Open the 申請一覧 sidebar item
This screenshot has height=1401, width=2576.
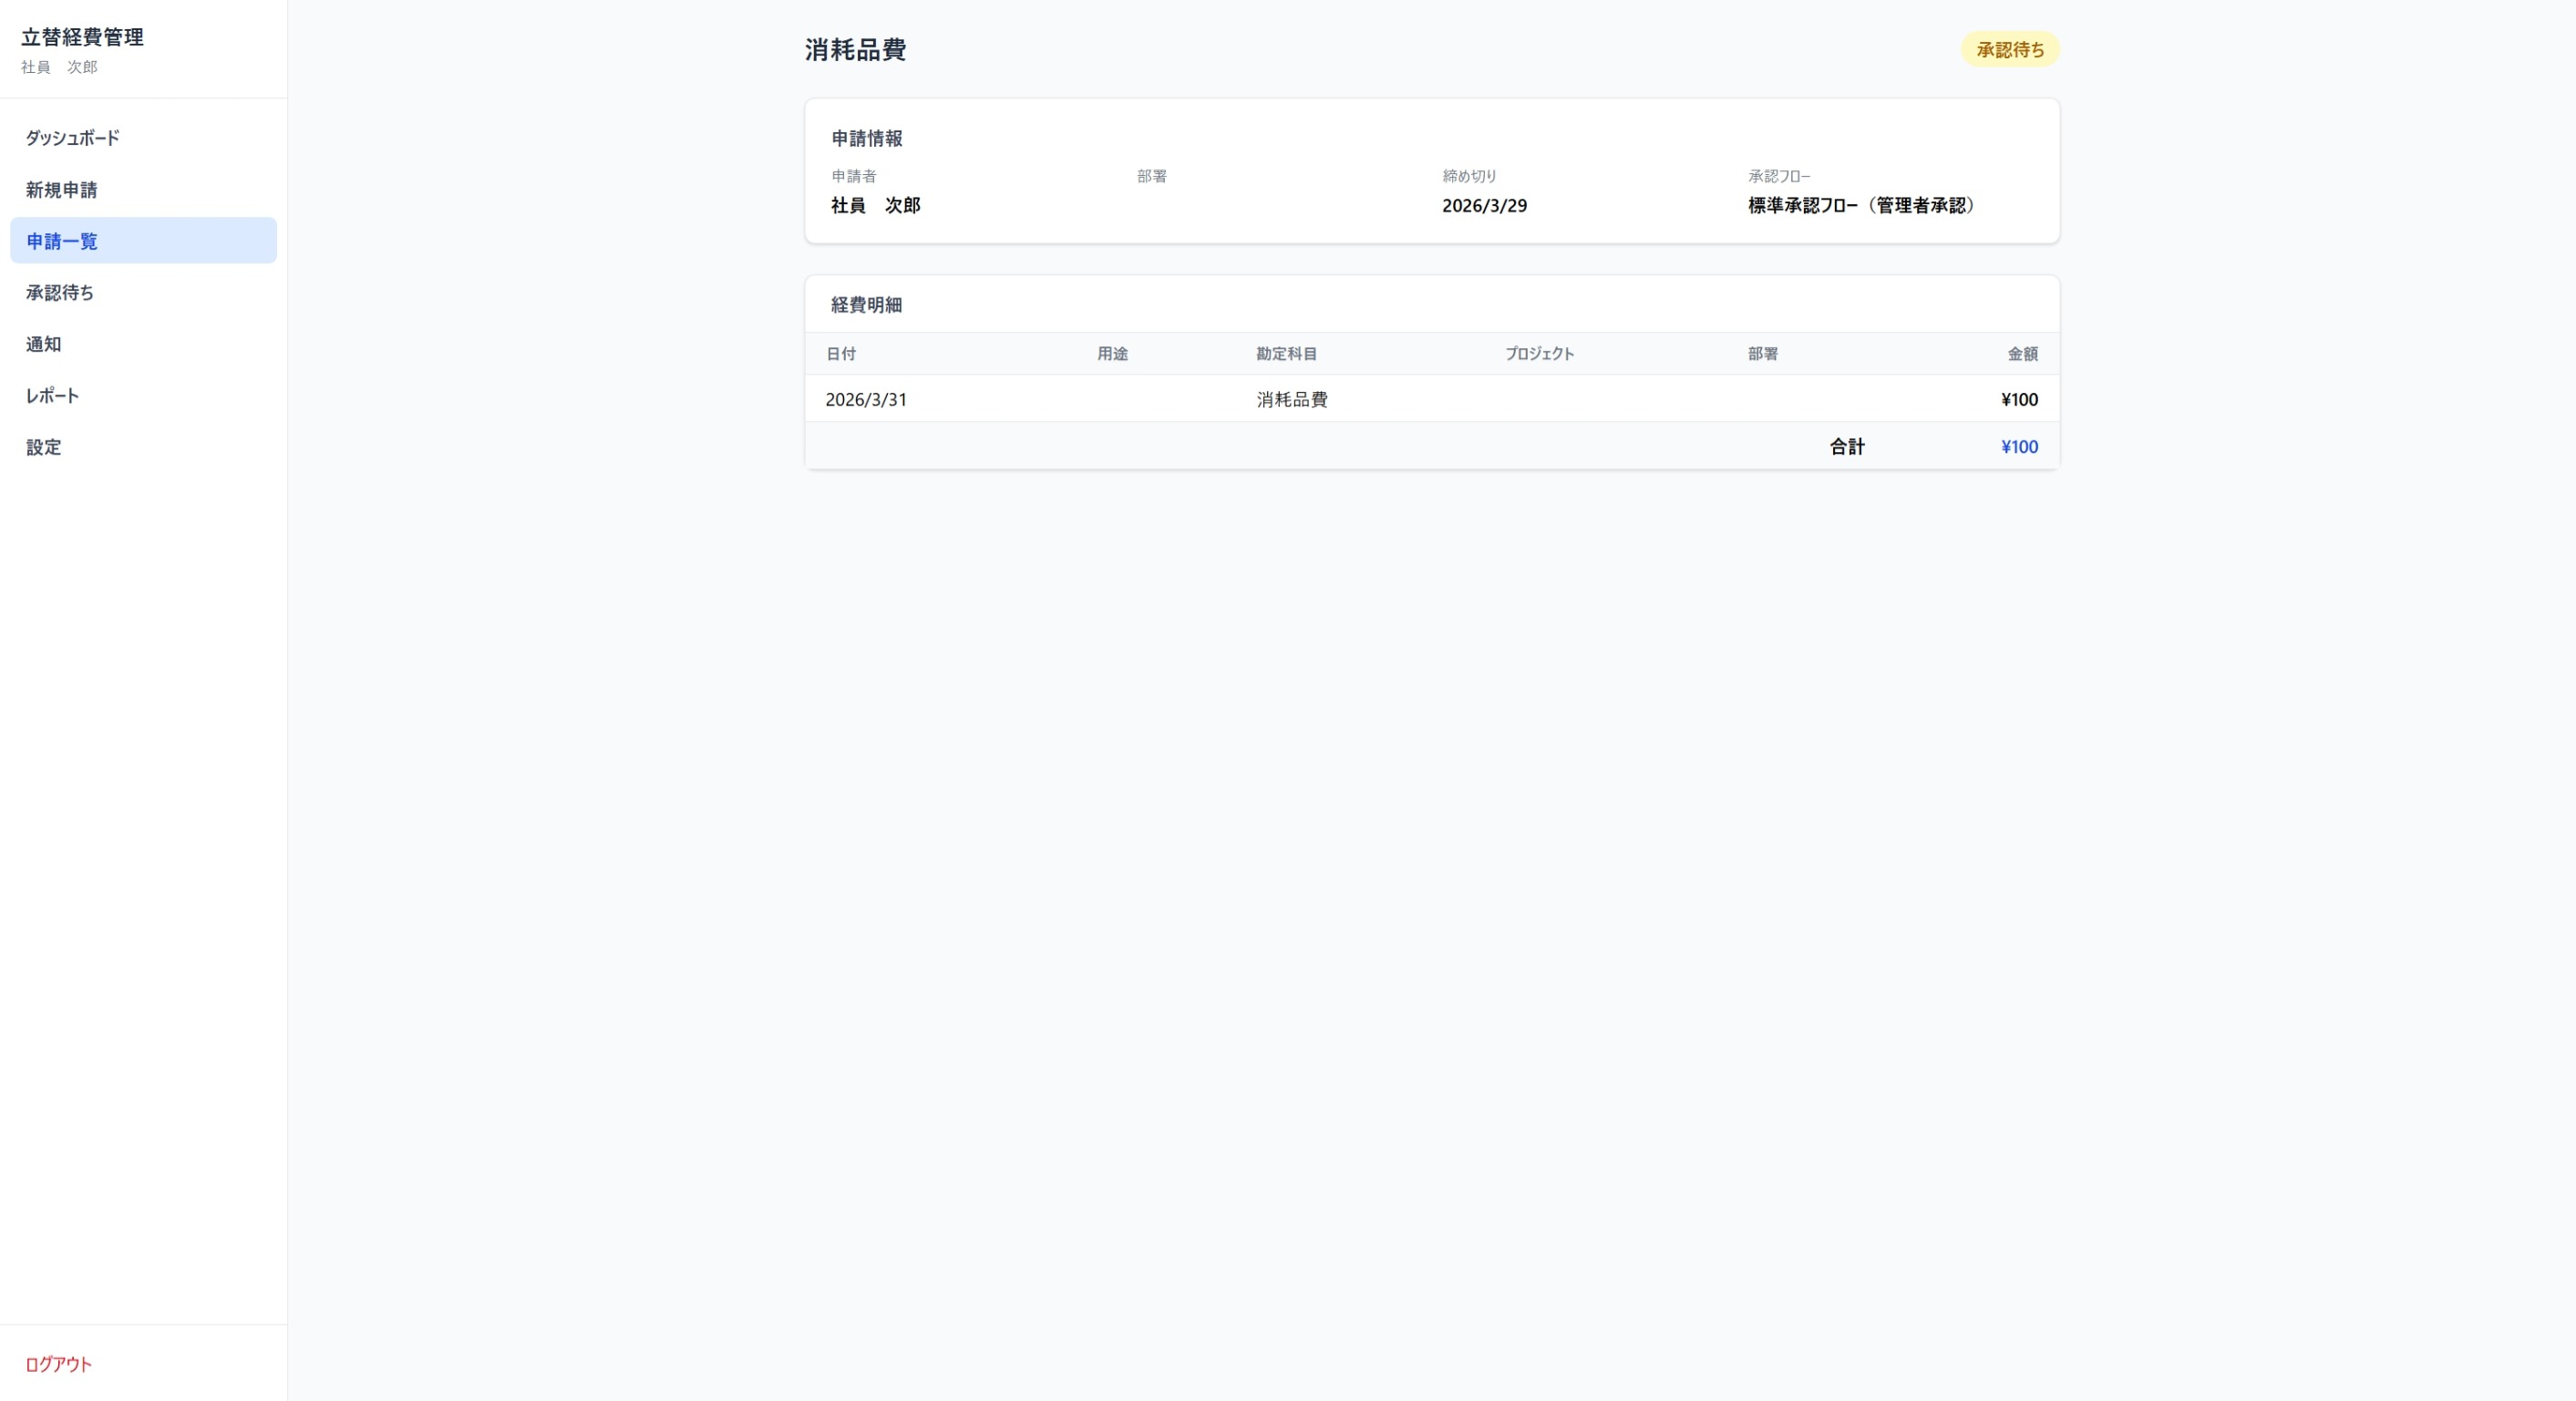[x=60, y=240]
